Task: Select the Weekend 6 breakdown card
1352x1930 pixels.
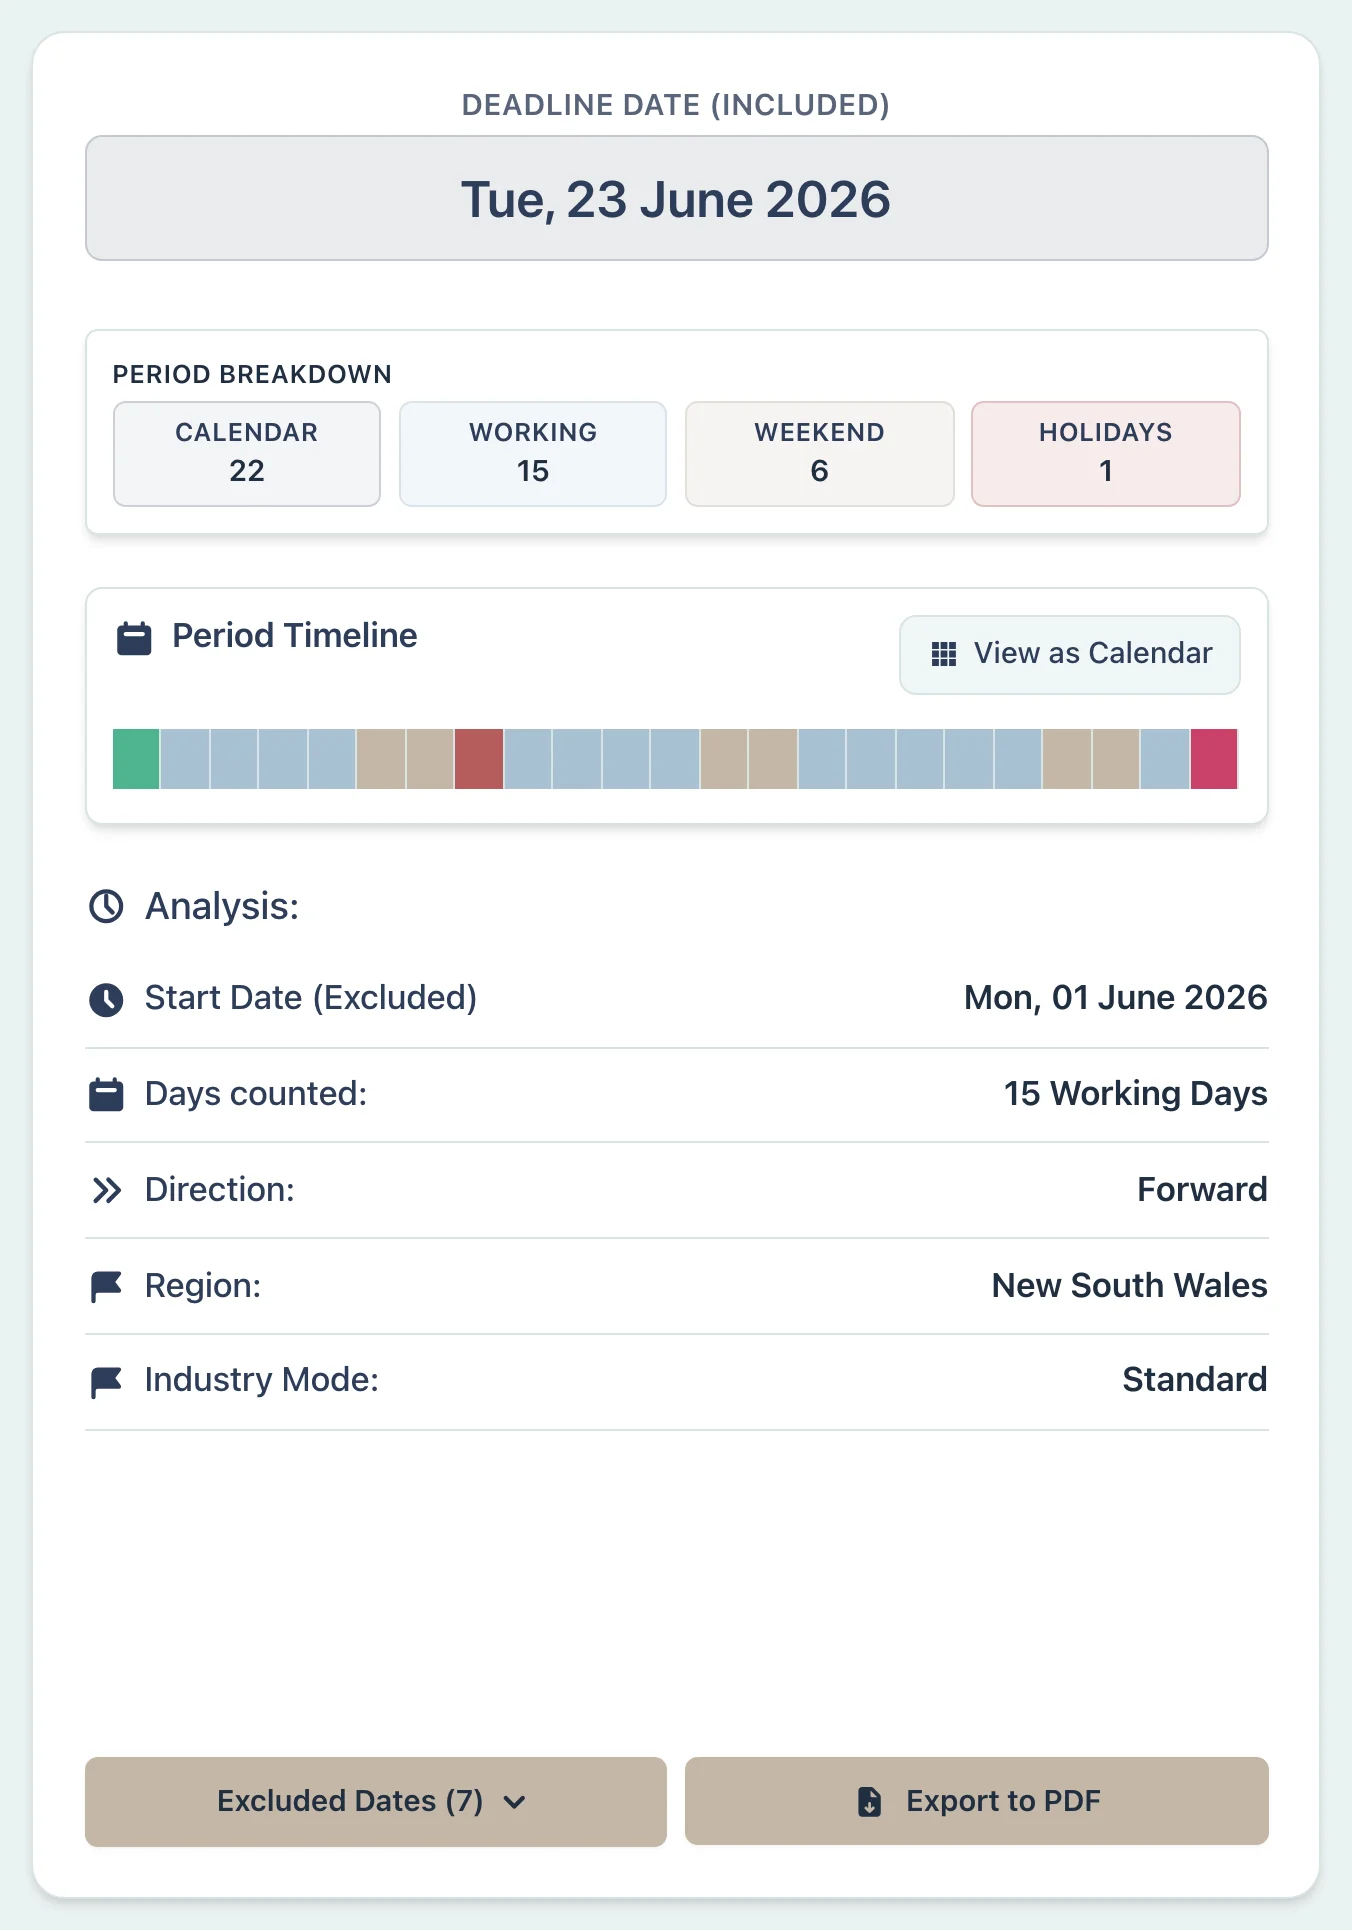Action: click(819, 454)
